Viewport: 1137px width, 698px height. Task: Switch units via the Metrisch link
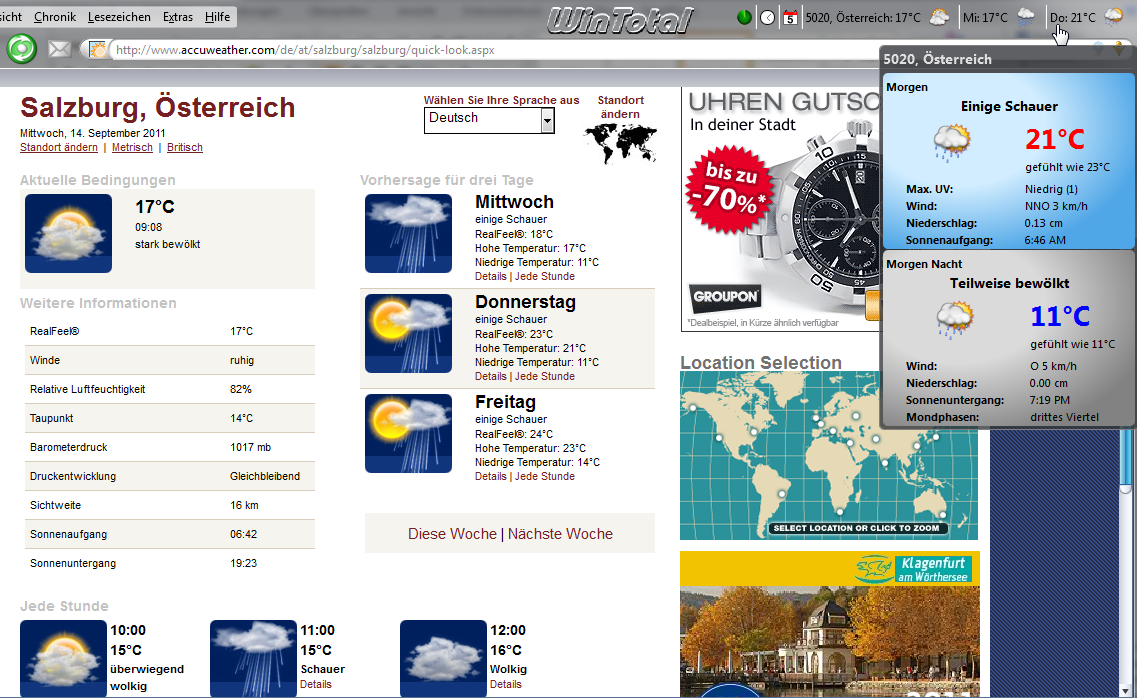(x=132, y=147)
